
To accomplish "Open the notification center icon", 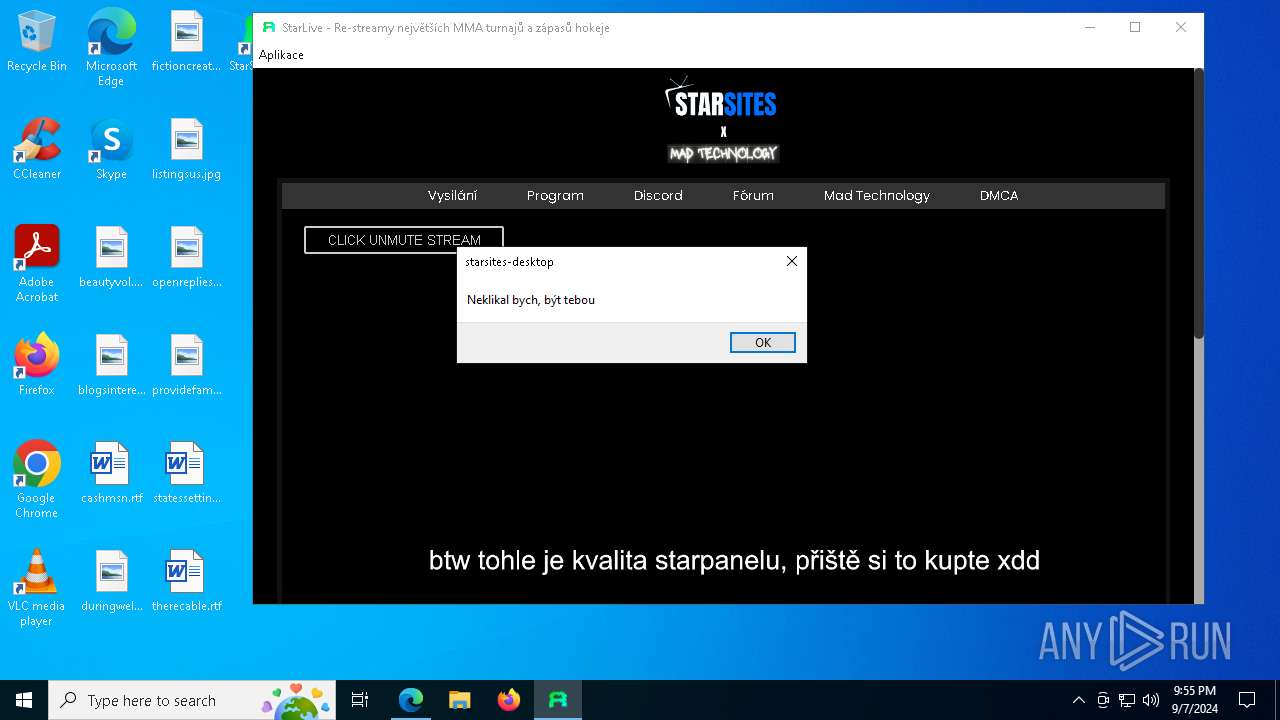I will (1247, 700).
